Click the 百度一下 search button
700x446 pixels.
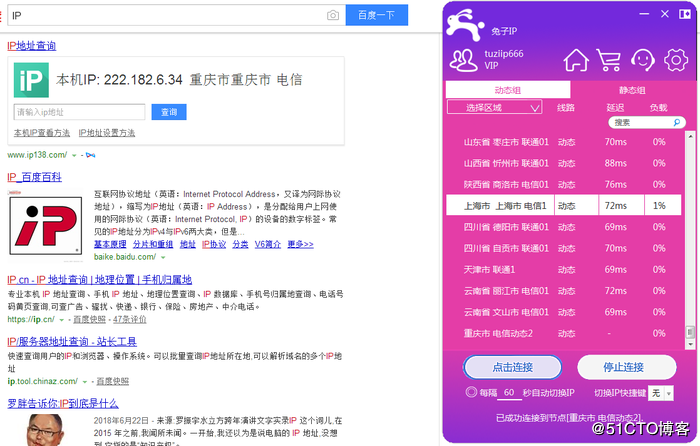tap(377, 15)
